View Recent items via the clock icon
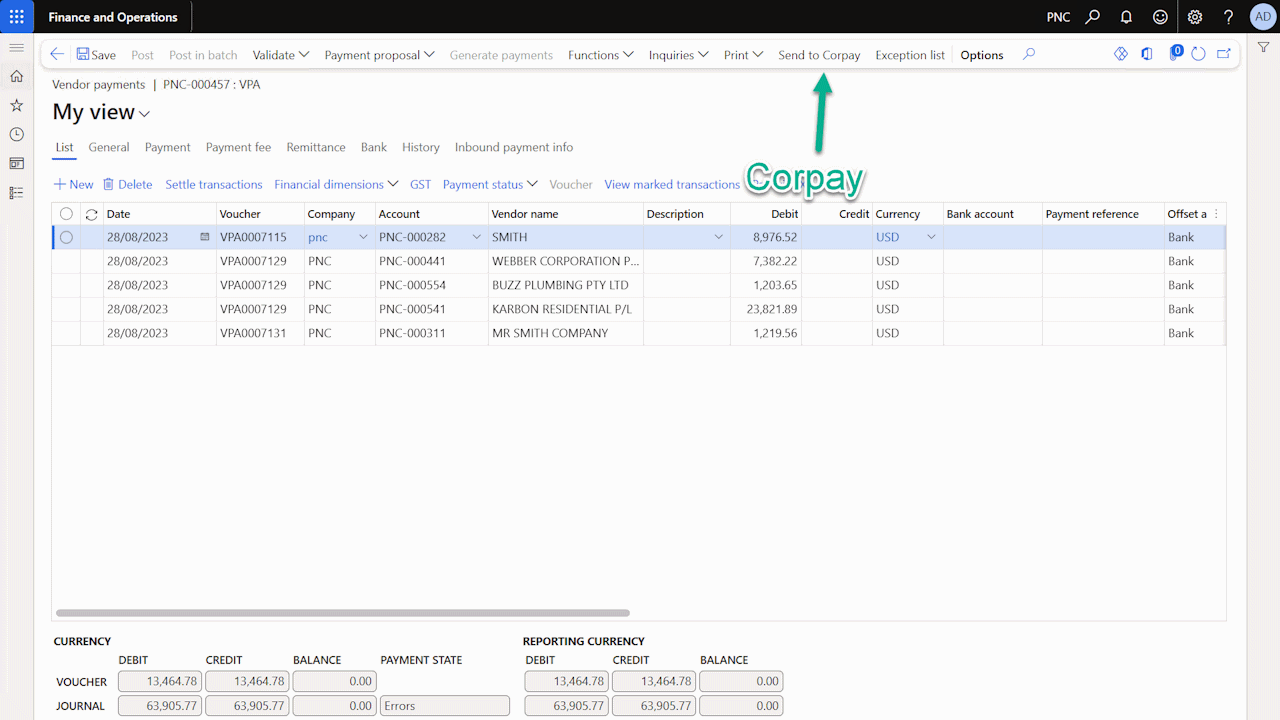 (16, 133)
